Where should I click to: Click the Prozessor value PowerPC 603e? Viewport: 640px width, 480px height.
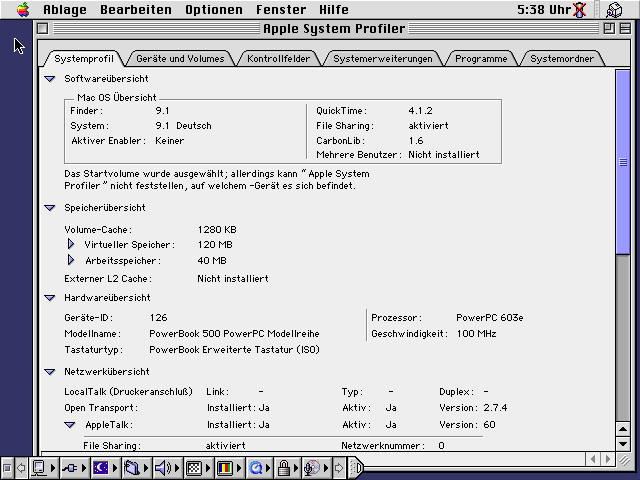point(489,318)
